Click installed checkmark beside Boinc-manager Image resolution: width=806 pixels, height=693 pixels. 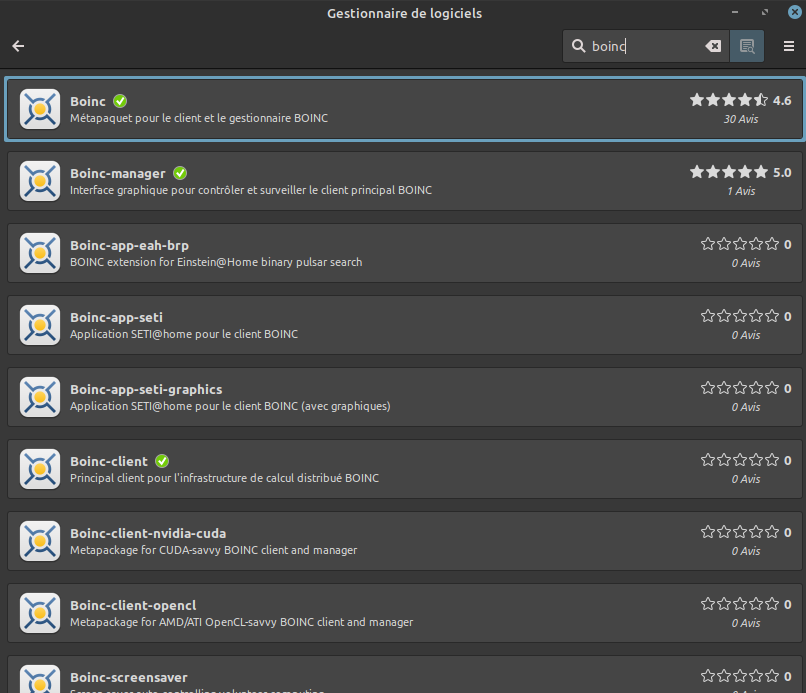[180, 173]
